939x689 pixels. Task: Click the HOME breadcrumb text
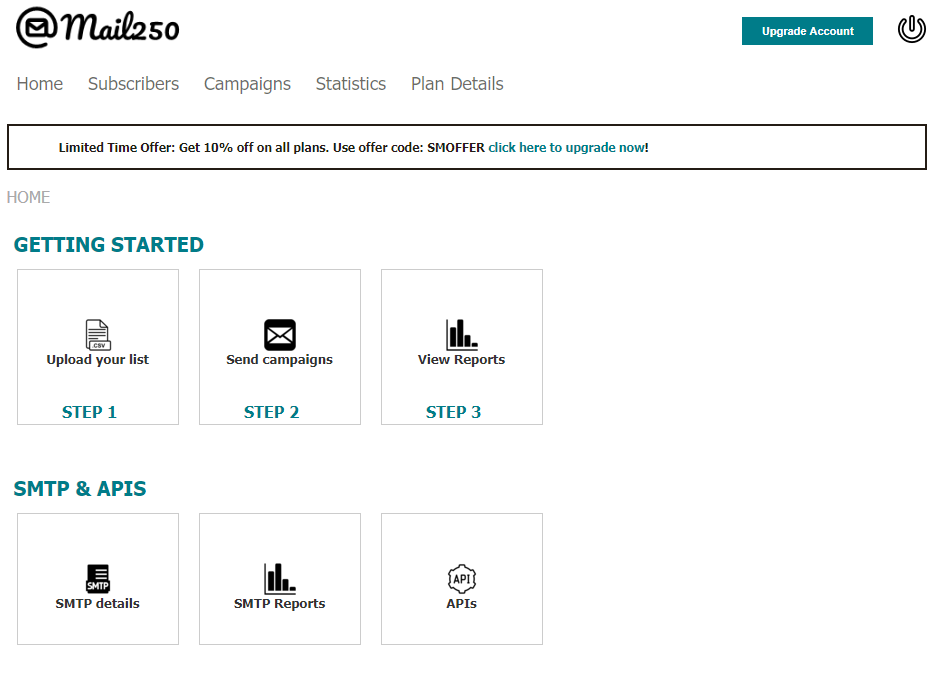28,197
